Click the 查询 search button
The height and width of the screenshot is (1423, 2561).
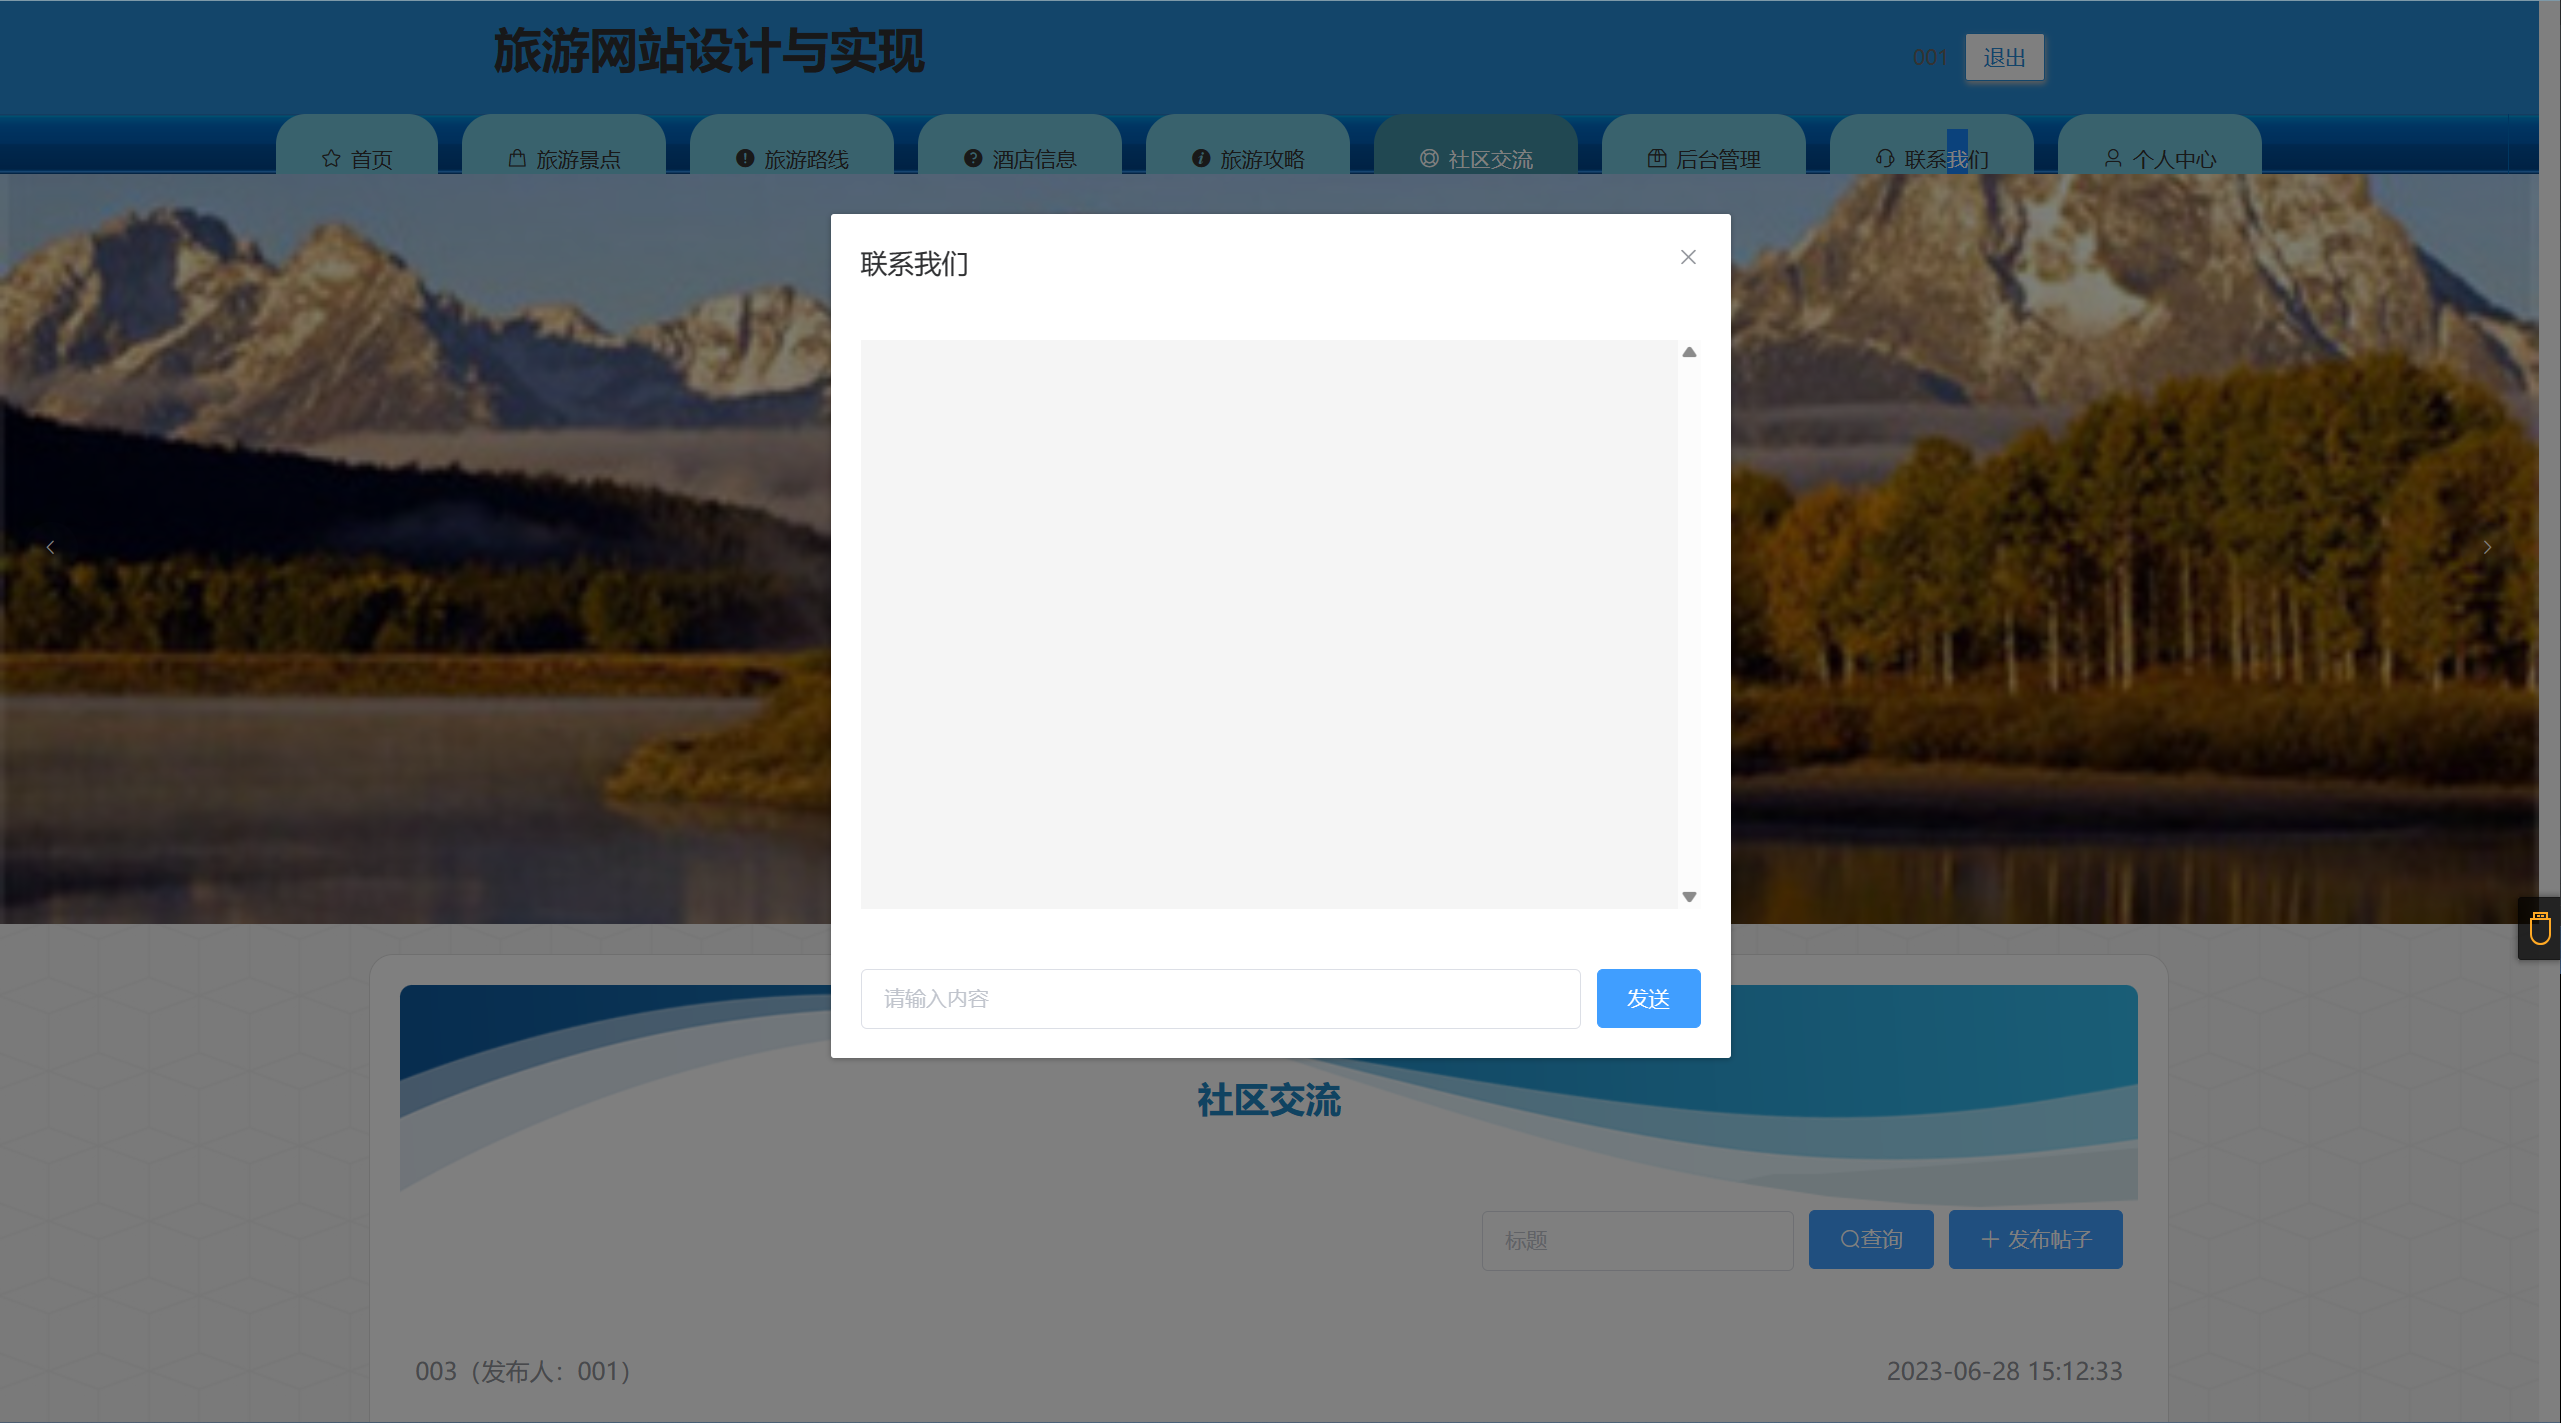click(x=1871, y=1240)
